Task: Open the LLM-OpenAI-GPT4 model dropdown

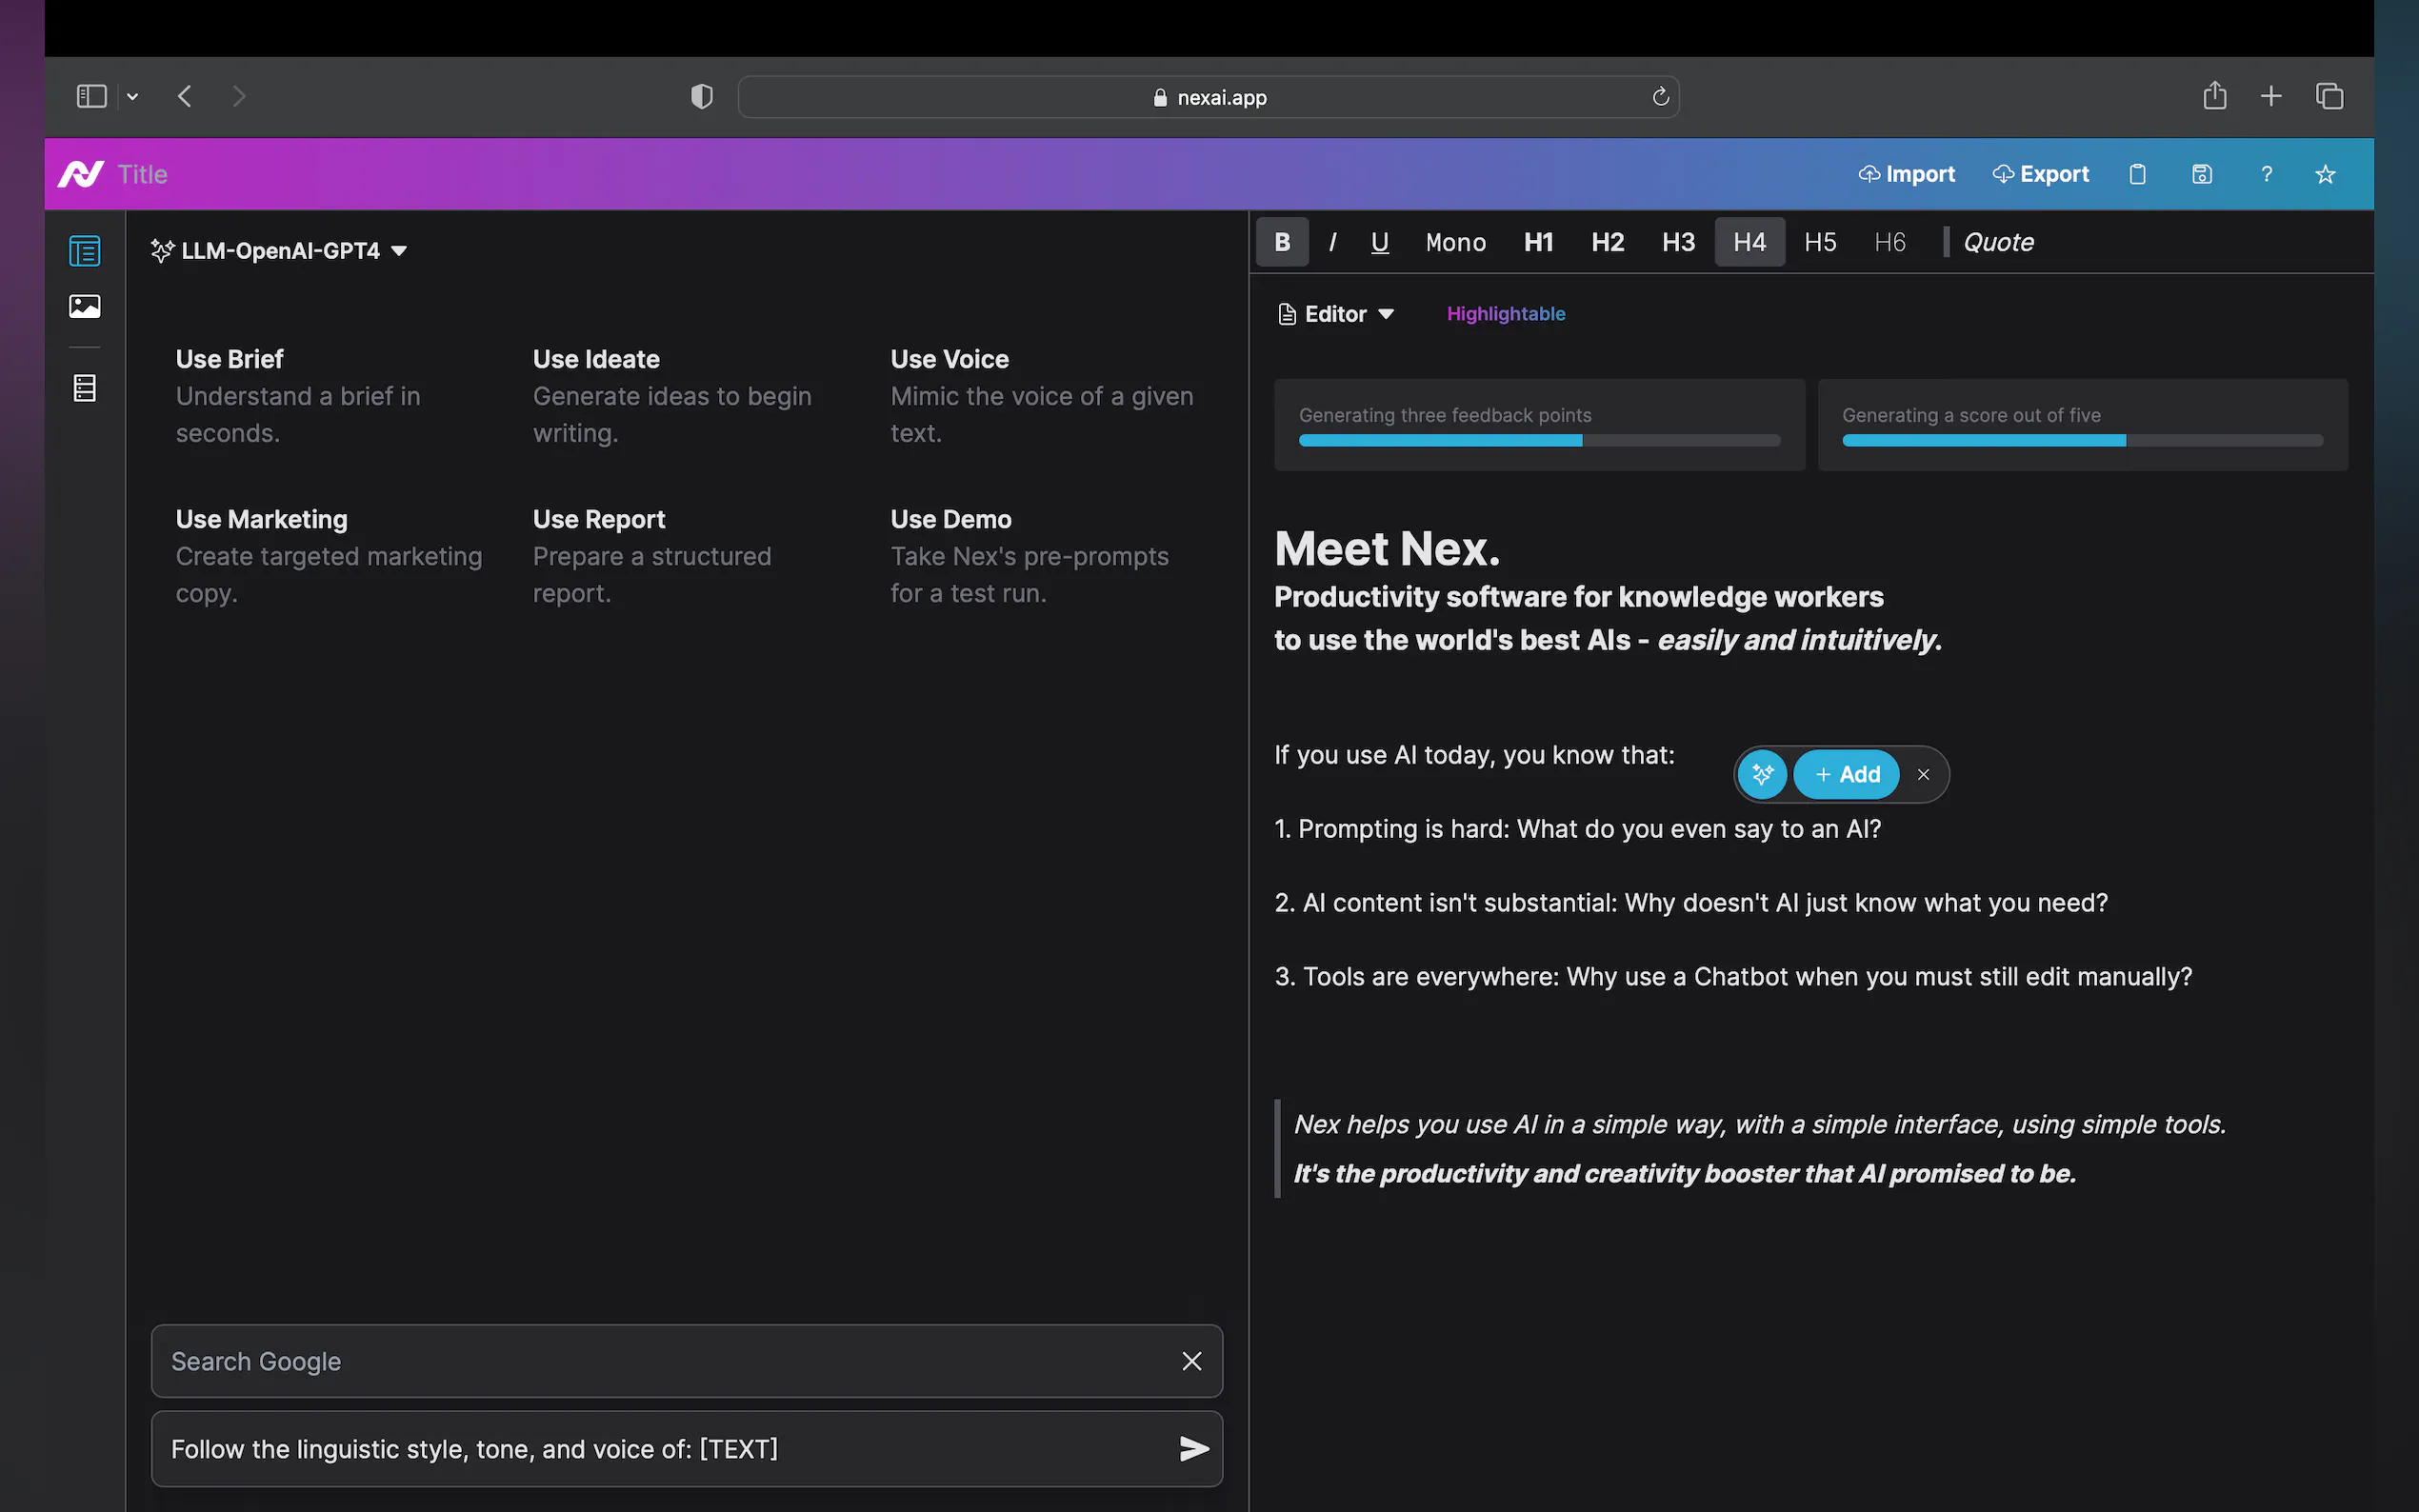Action: 280,251
